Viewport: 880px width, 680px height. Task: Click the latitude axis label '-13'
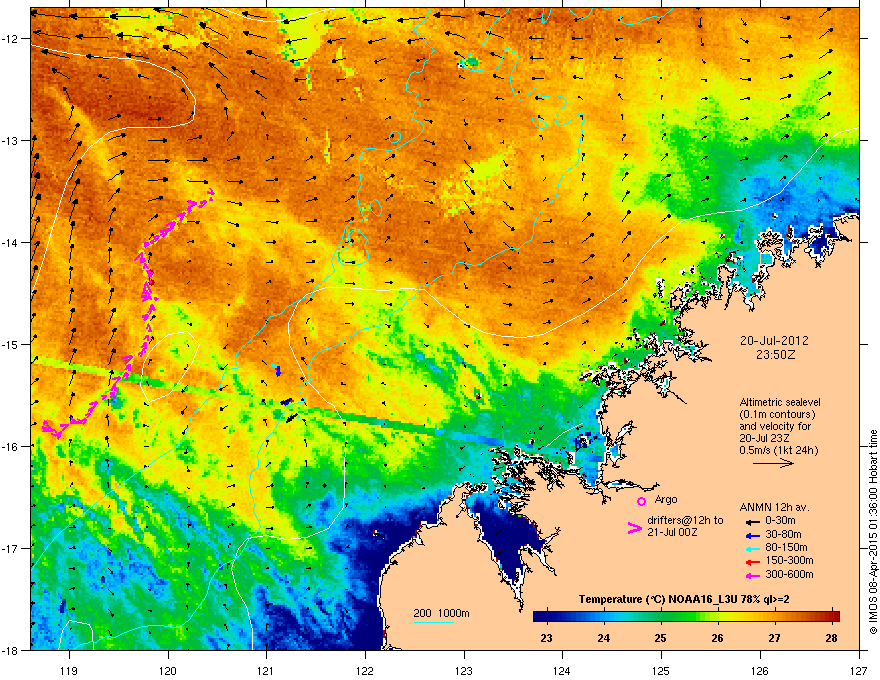point(11,141)
